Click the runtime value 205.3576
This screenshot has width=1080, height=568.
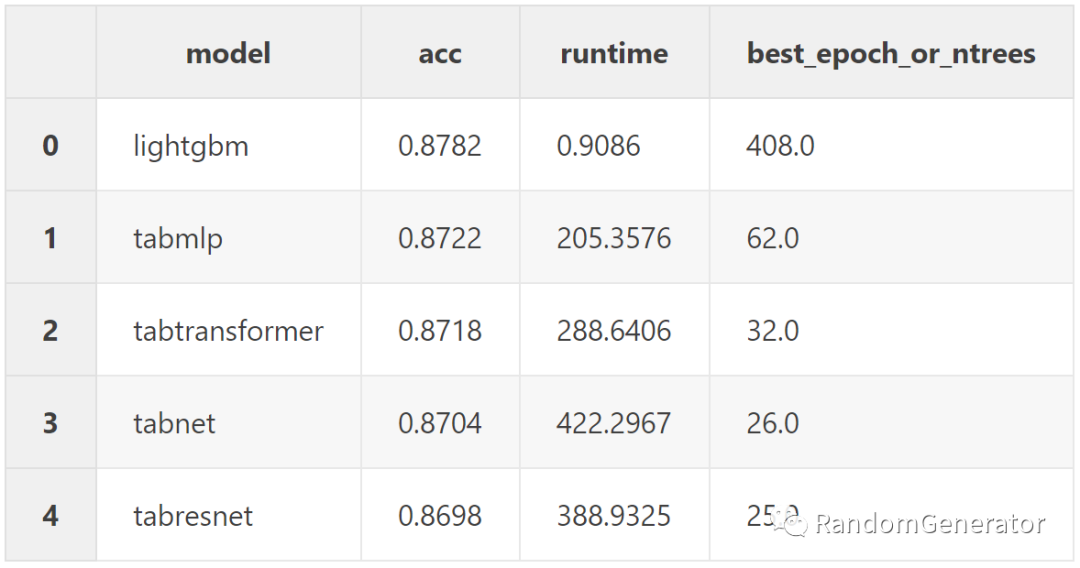point(614,239)
